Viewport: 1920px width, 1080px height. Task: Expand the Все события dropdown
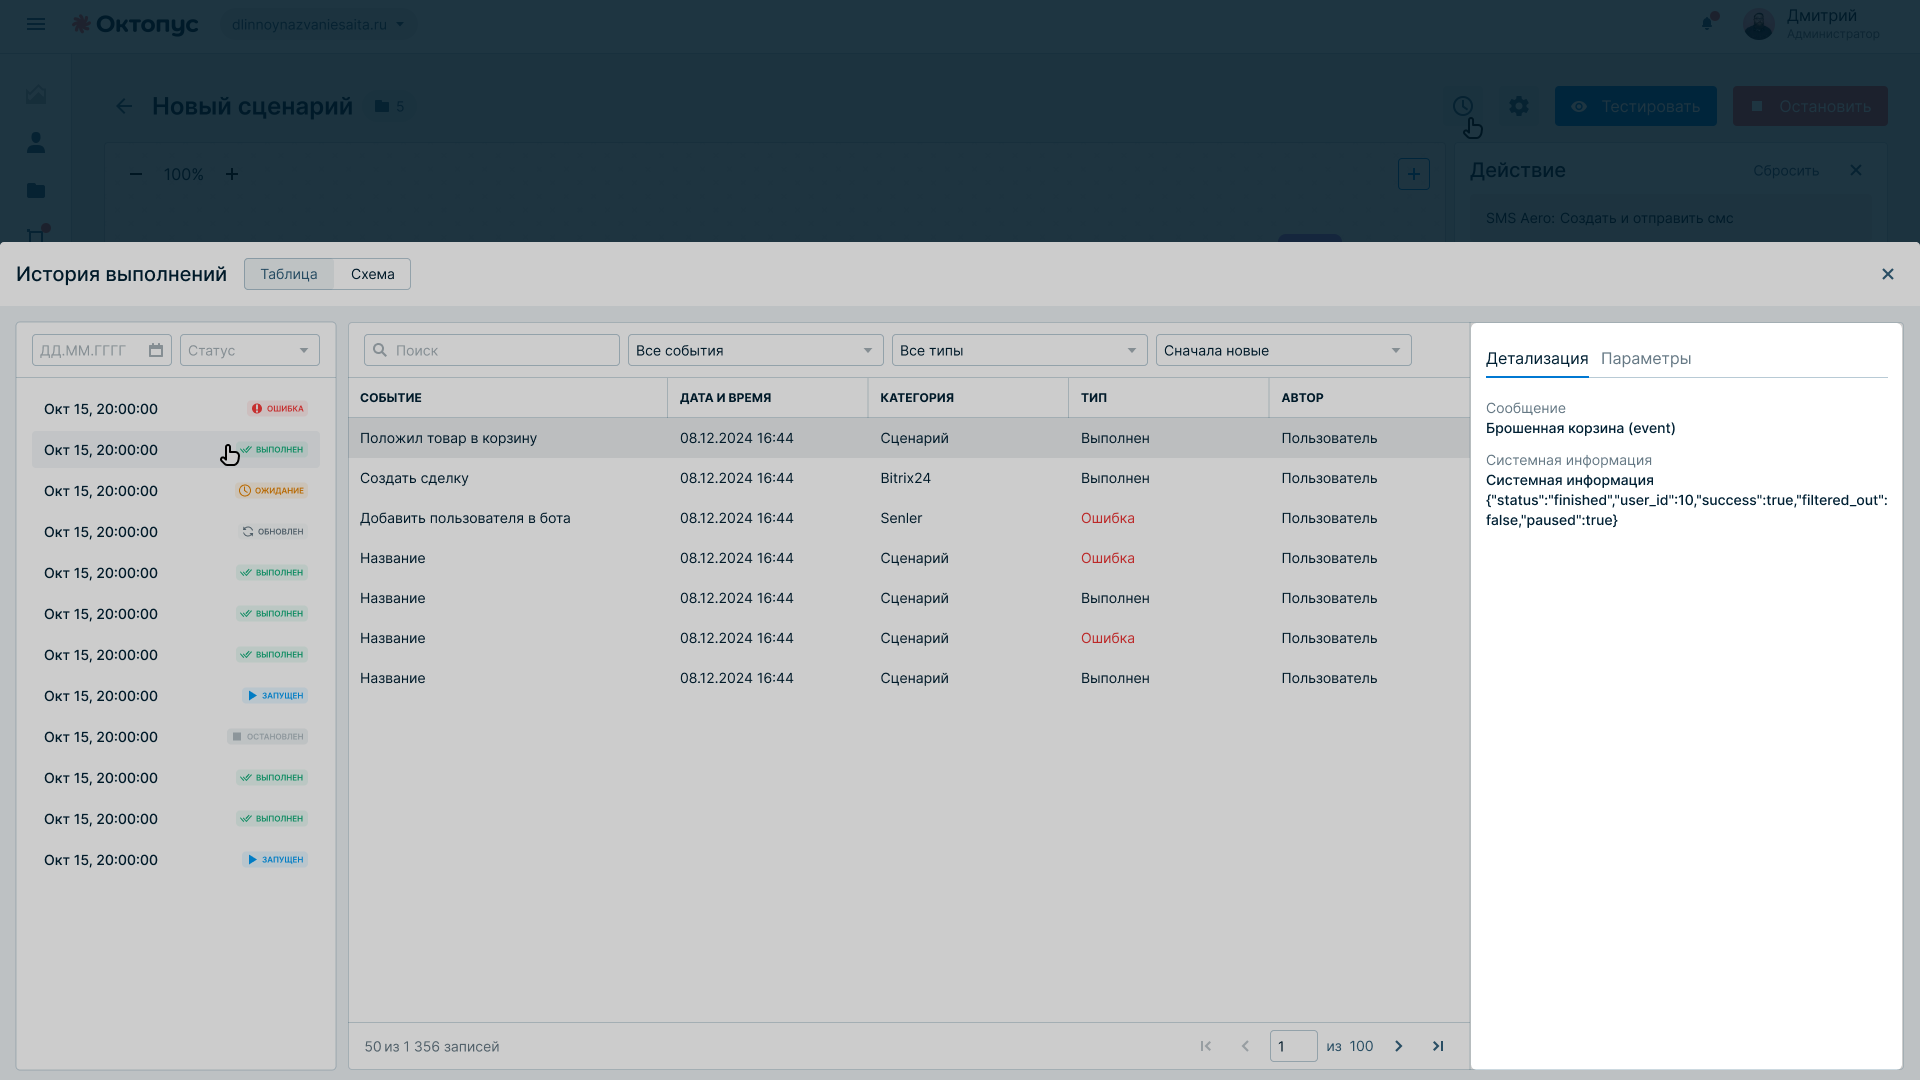pos(756,350)
